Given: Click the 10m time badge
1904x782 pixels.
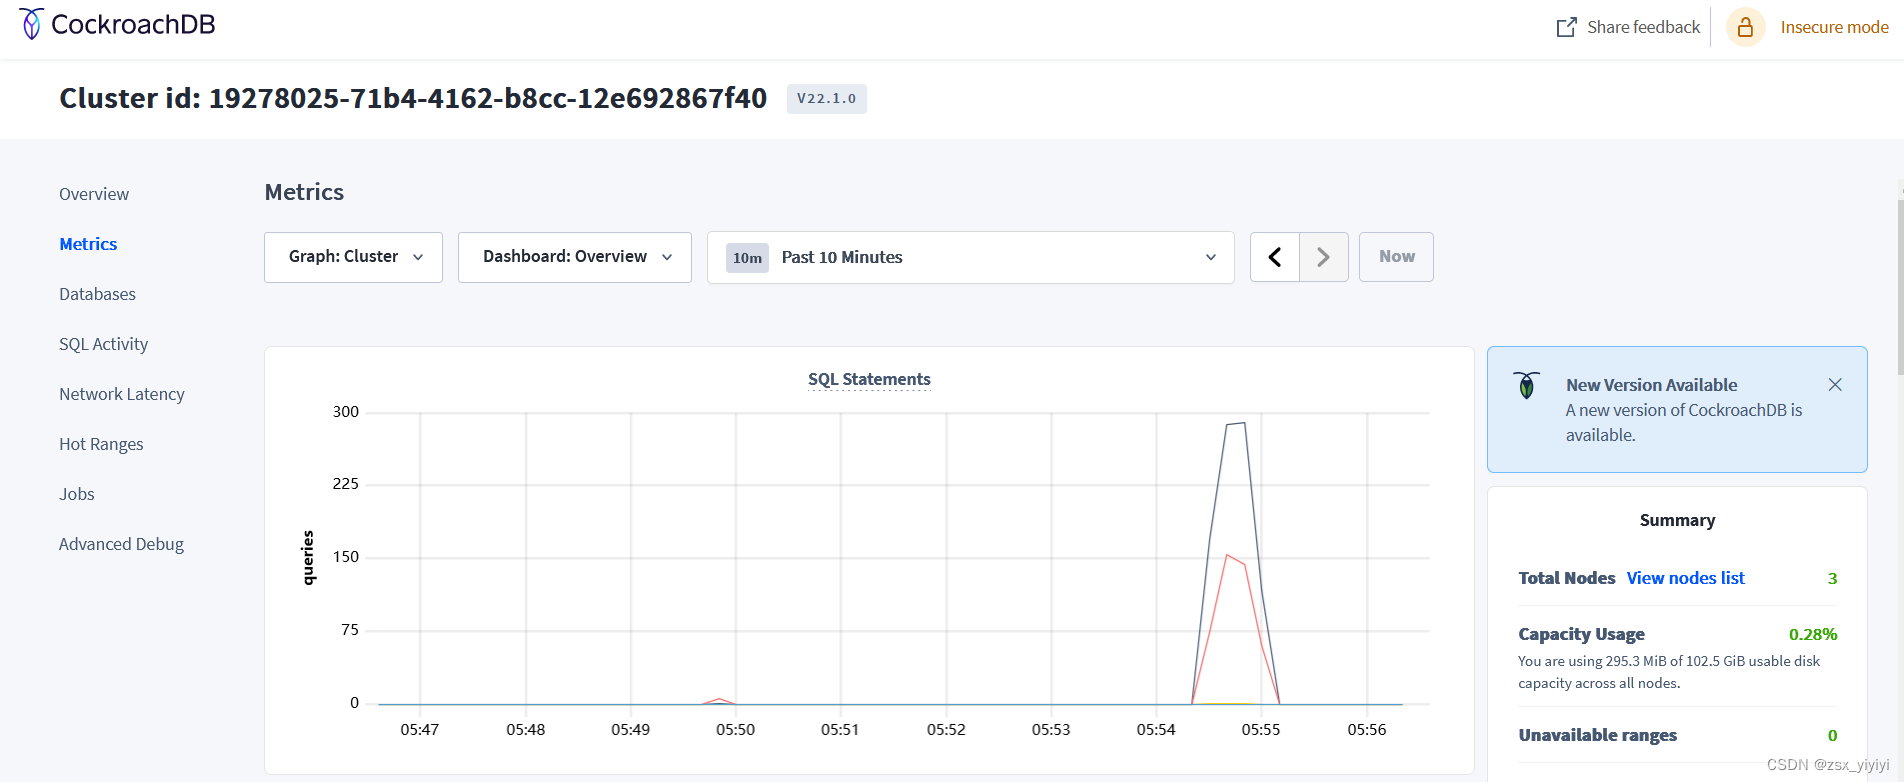Looking at the screenshot, I should point(747,258).
